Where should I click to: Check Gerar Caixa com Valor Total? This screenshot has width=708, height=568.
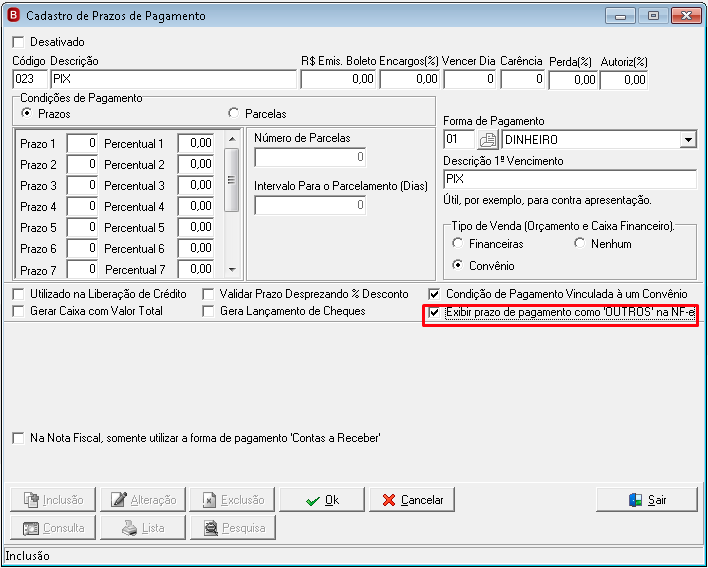pos(19,312)
